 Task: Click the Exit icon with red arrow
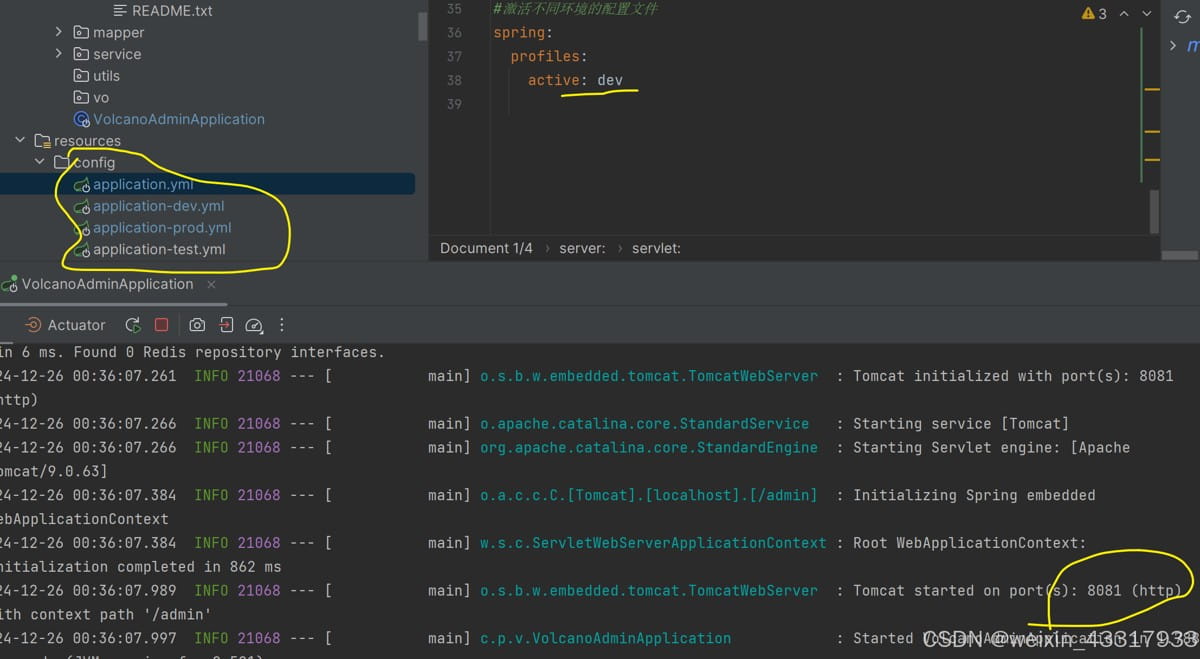pos(226,325)
